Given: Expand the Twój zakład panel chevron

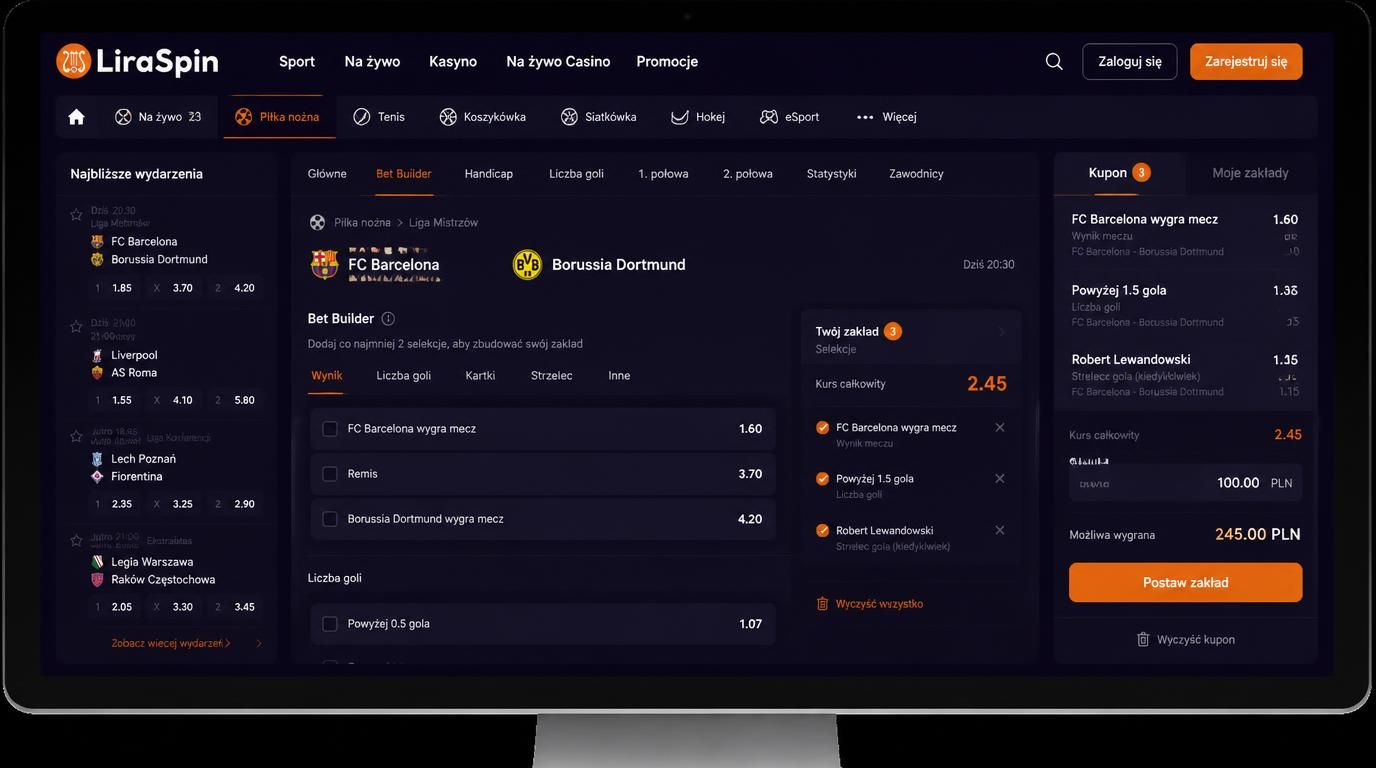Looking at the screenshot, I should (x=1002, y=332).
